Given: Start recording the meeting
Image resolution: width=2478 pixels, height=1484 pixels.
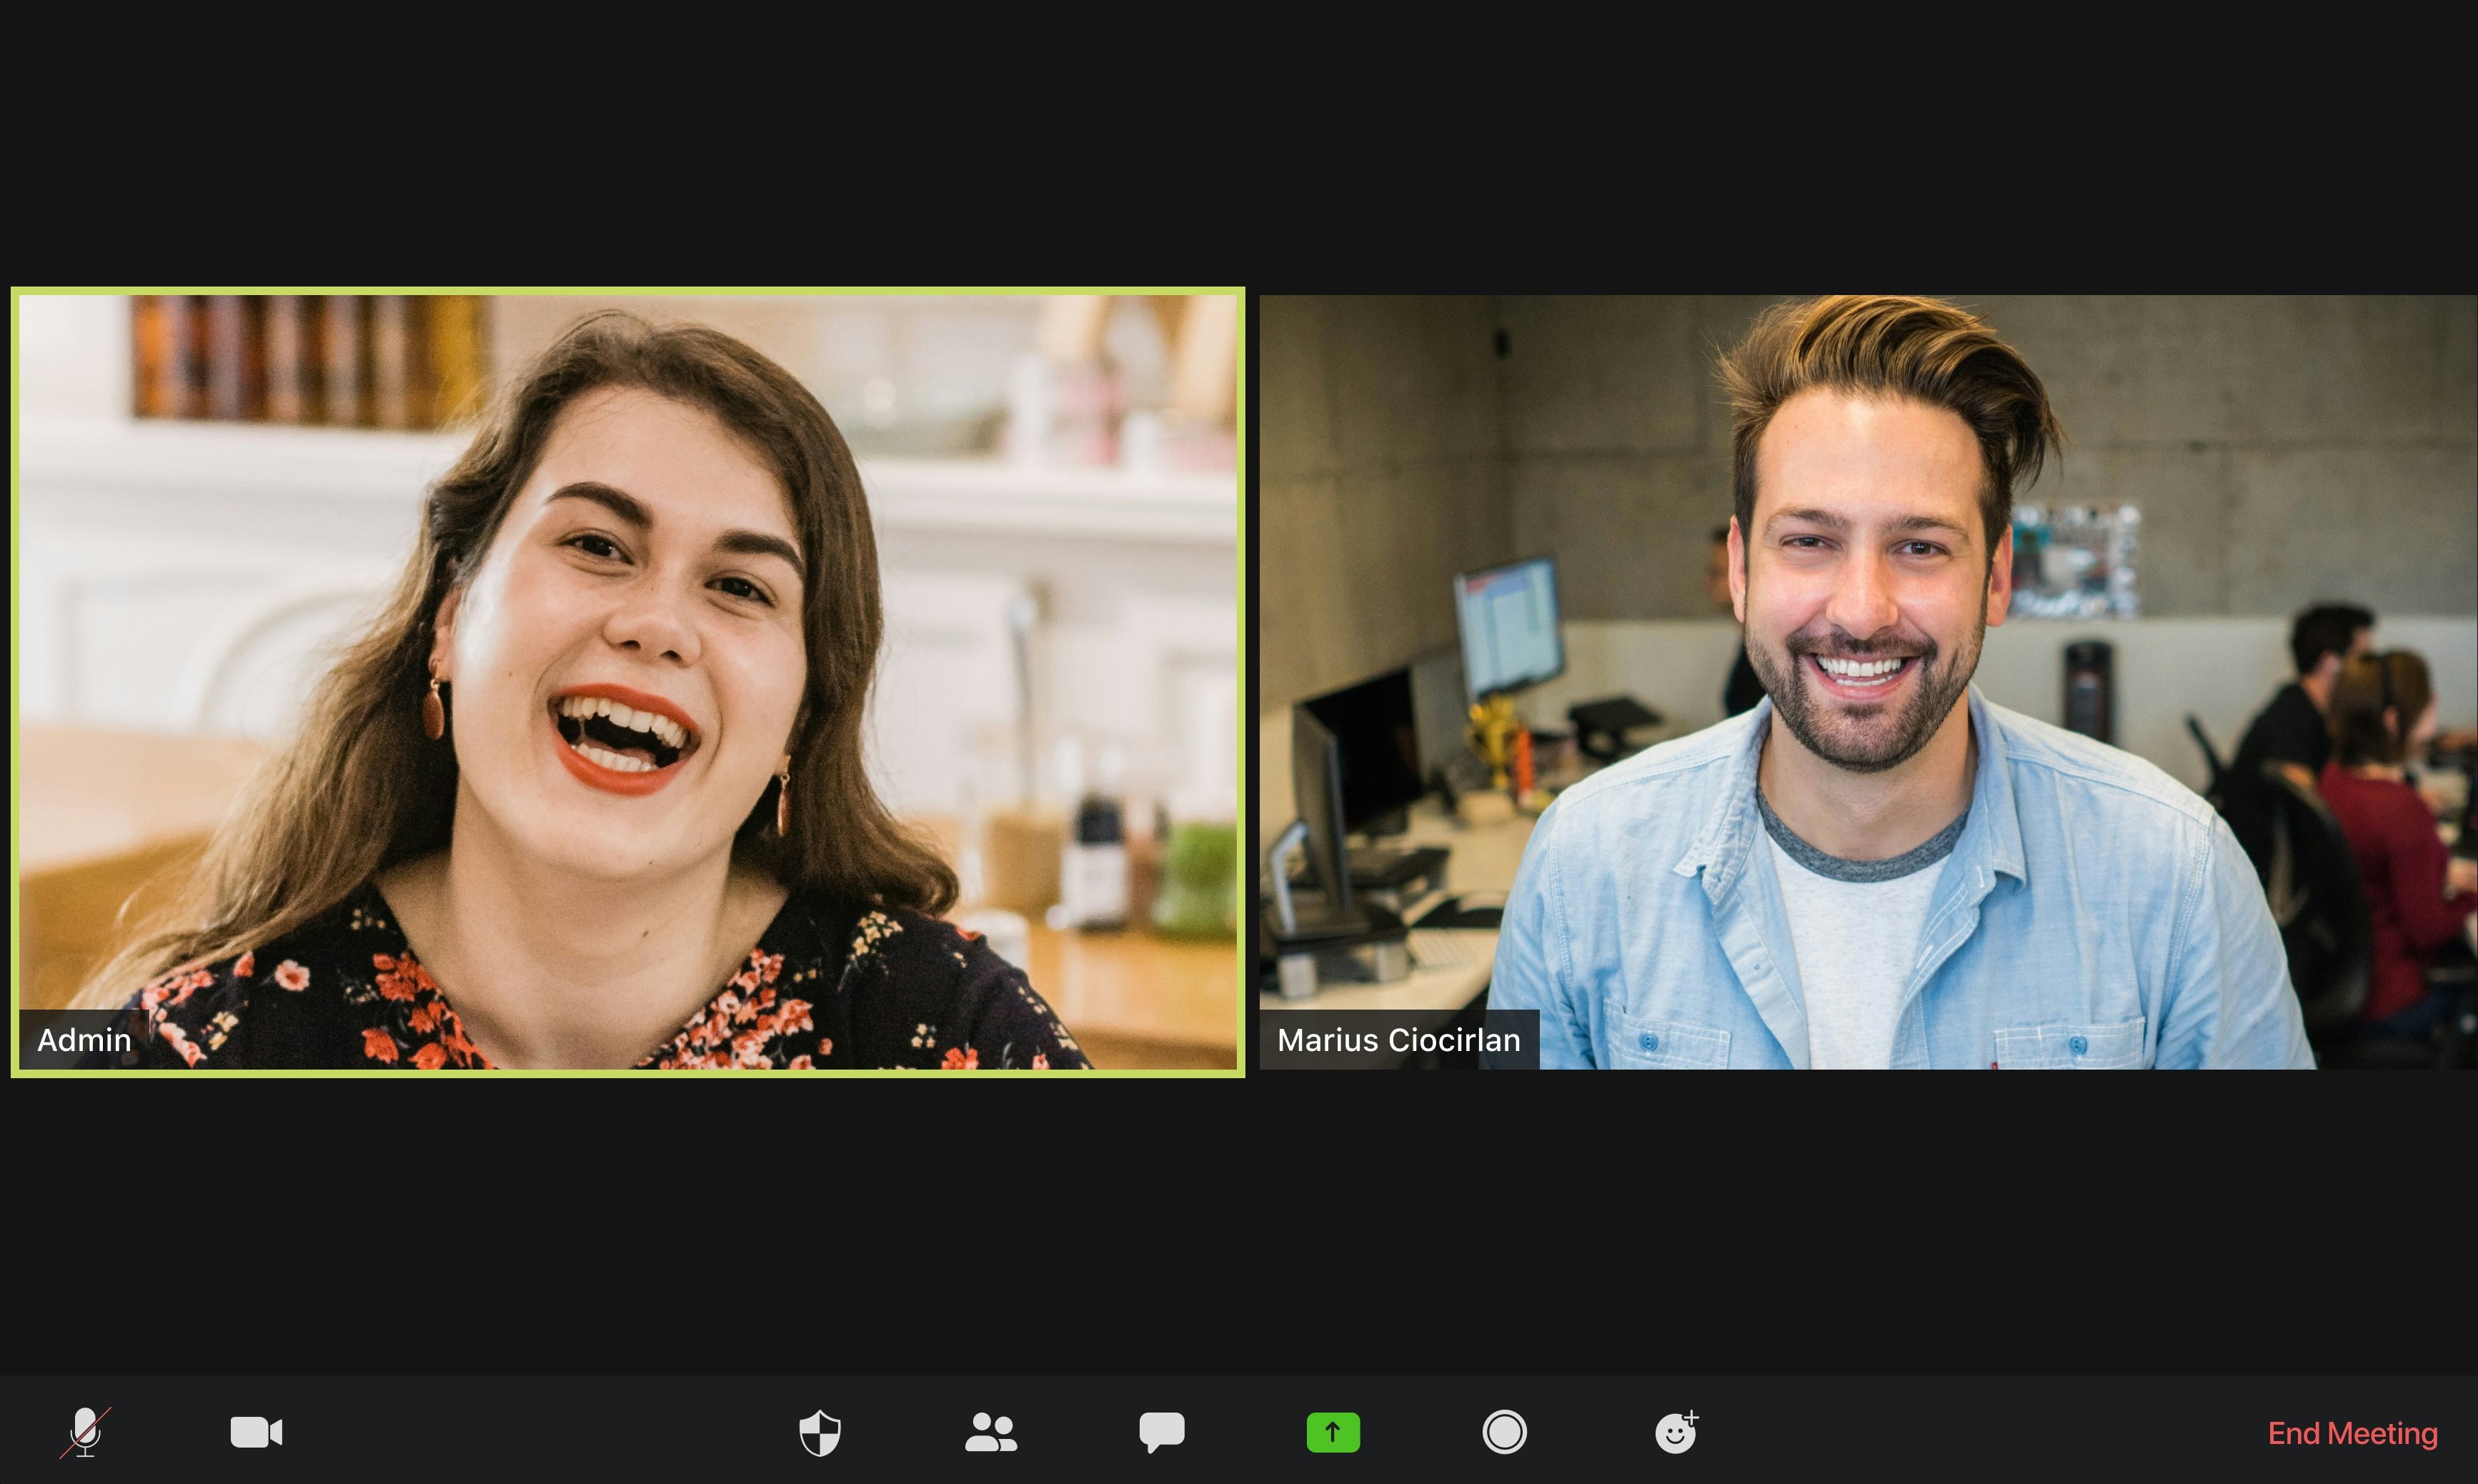Looking at the screenshot, I should pyautogui.click(x=1504, y=1432).
